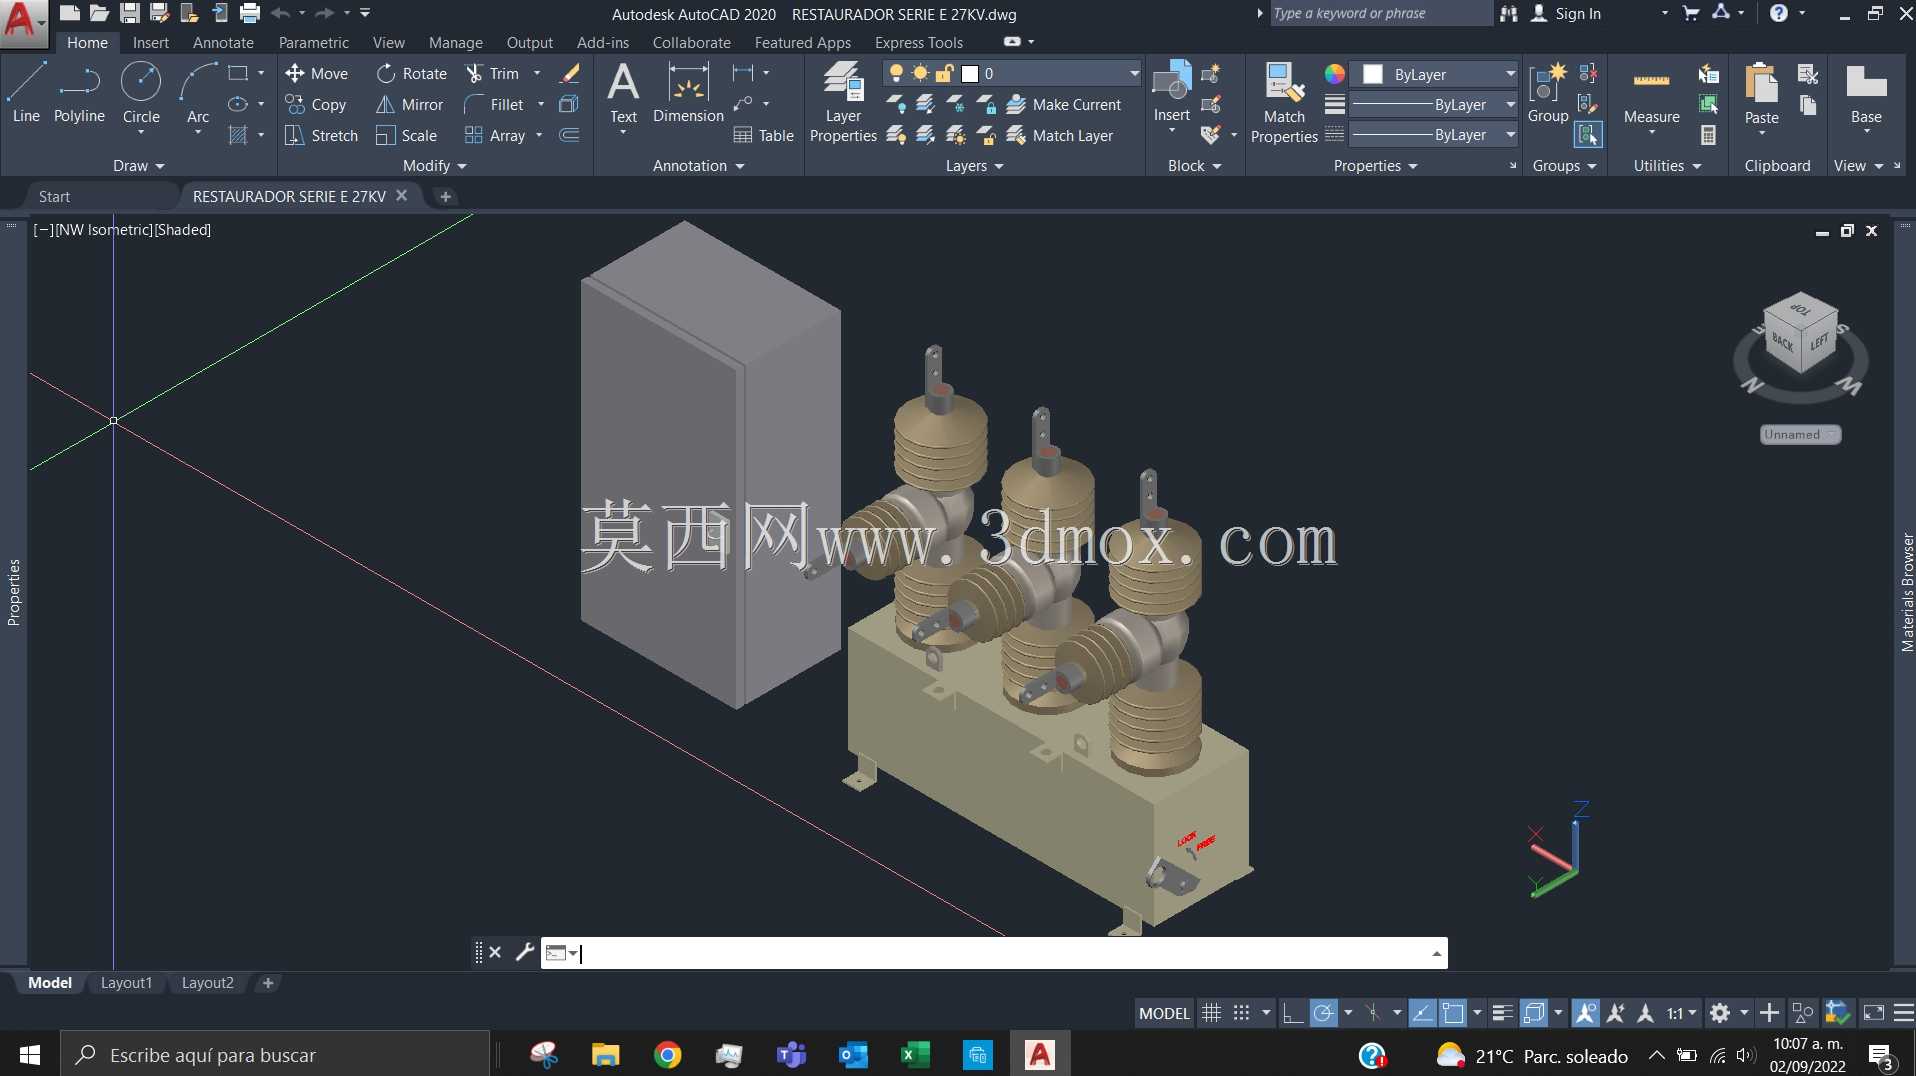This screenshot has height=1076, width=1916.
Task: Toggle lineweight display in status bar
Action: pos(1502,1013)
